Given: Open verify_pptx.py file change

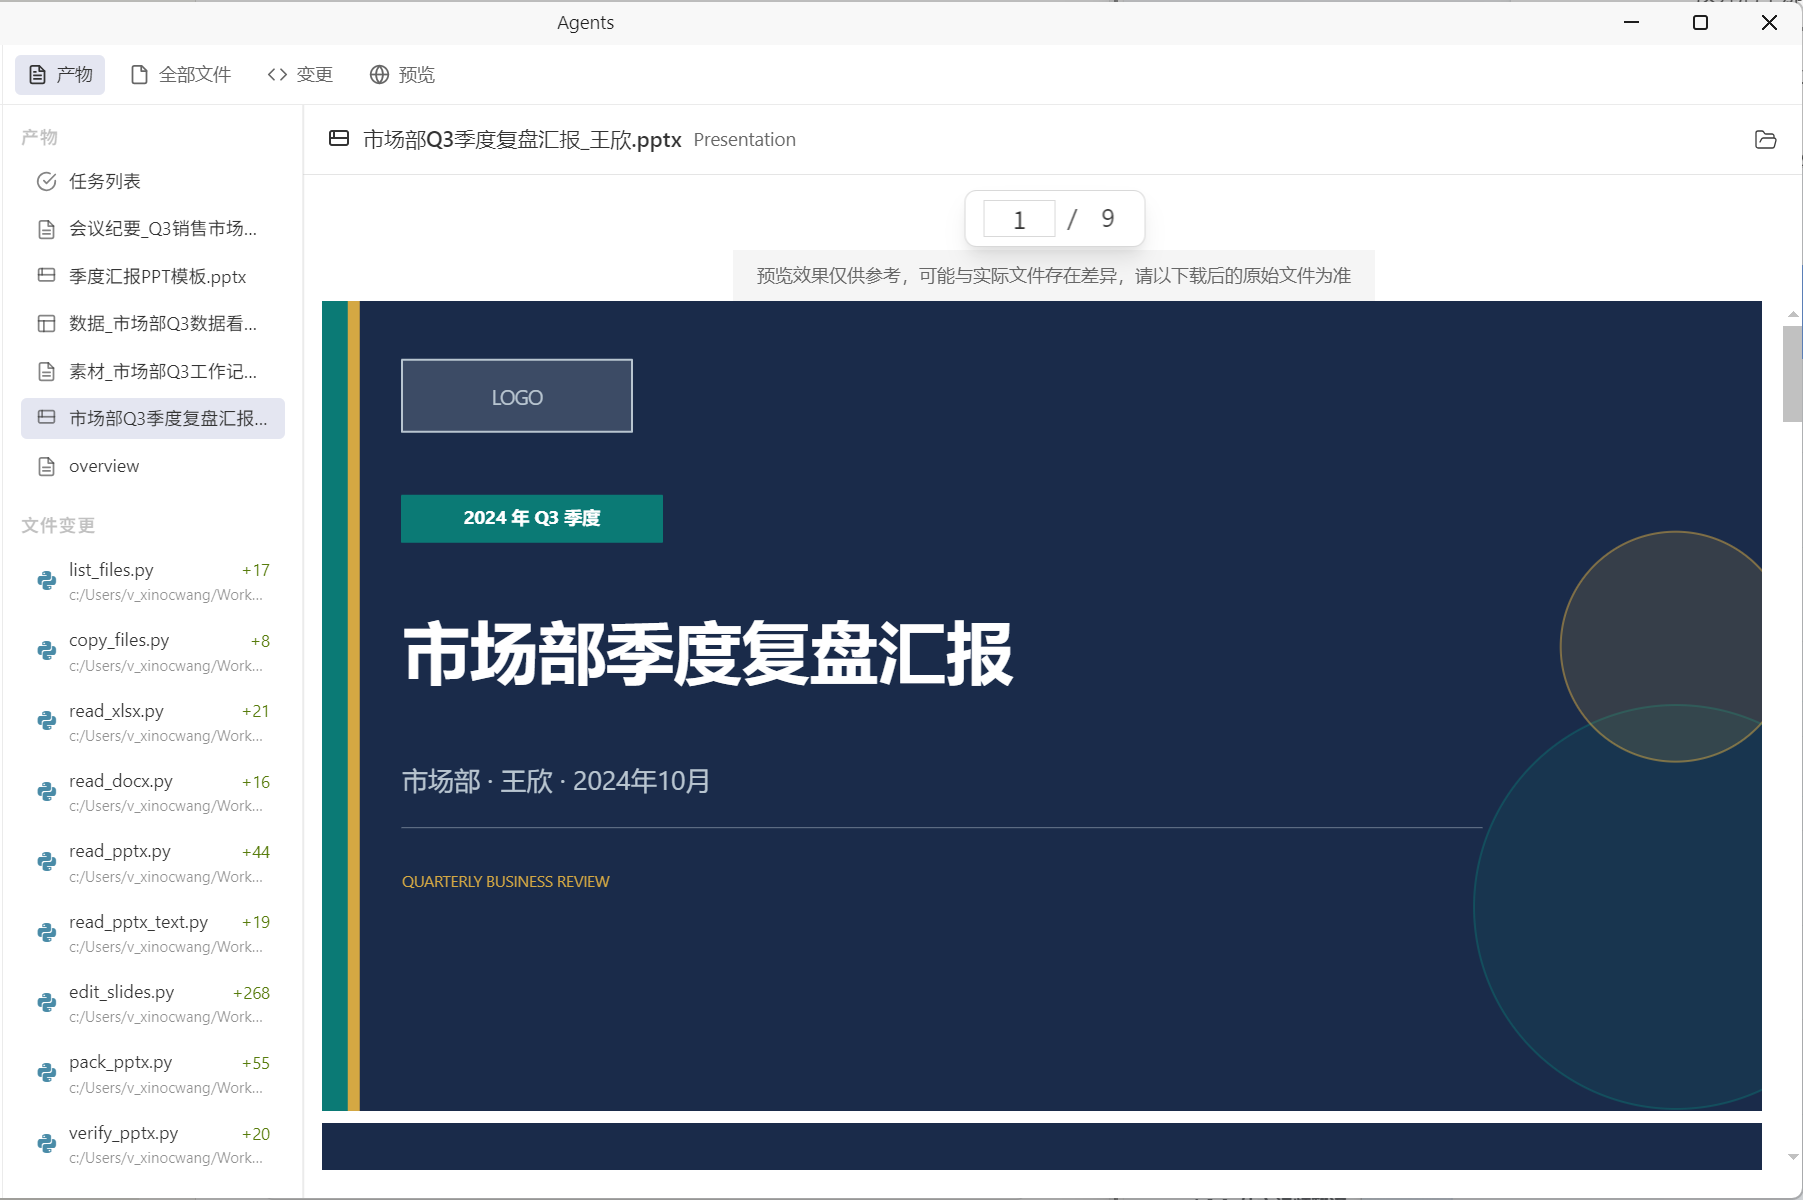Looking at the screenshot, I should 123,1134.
